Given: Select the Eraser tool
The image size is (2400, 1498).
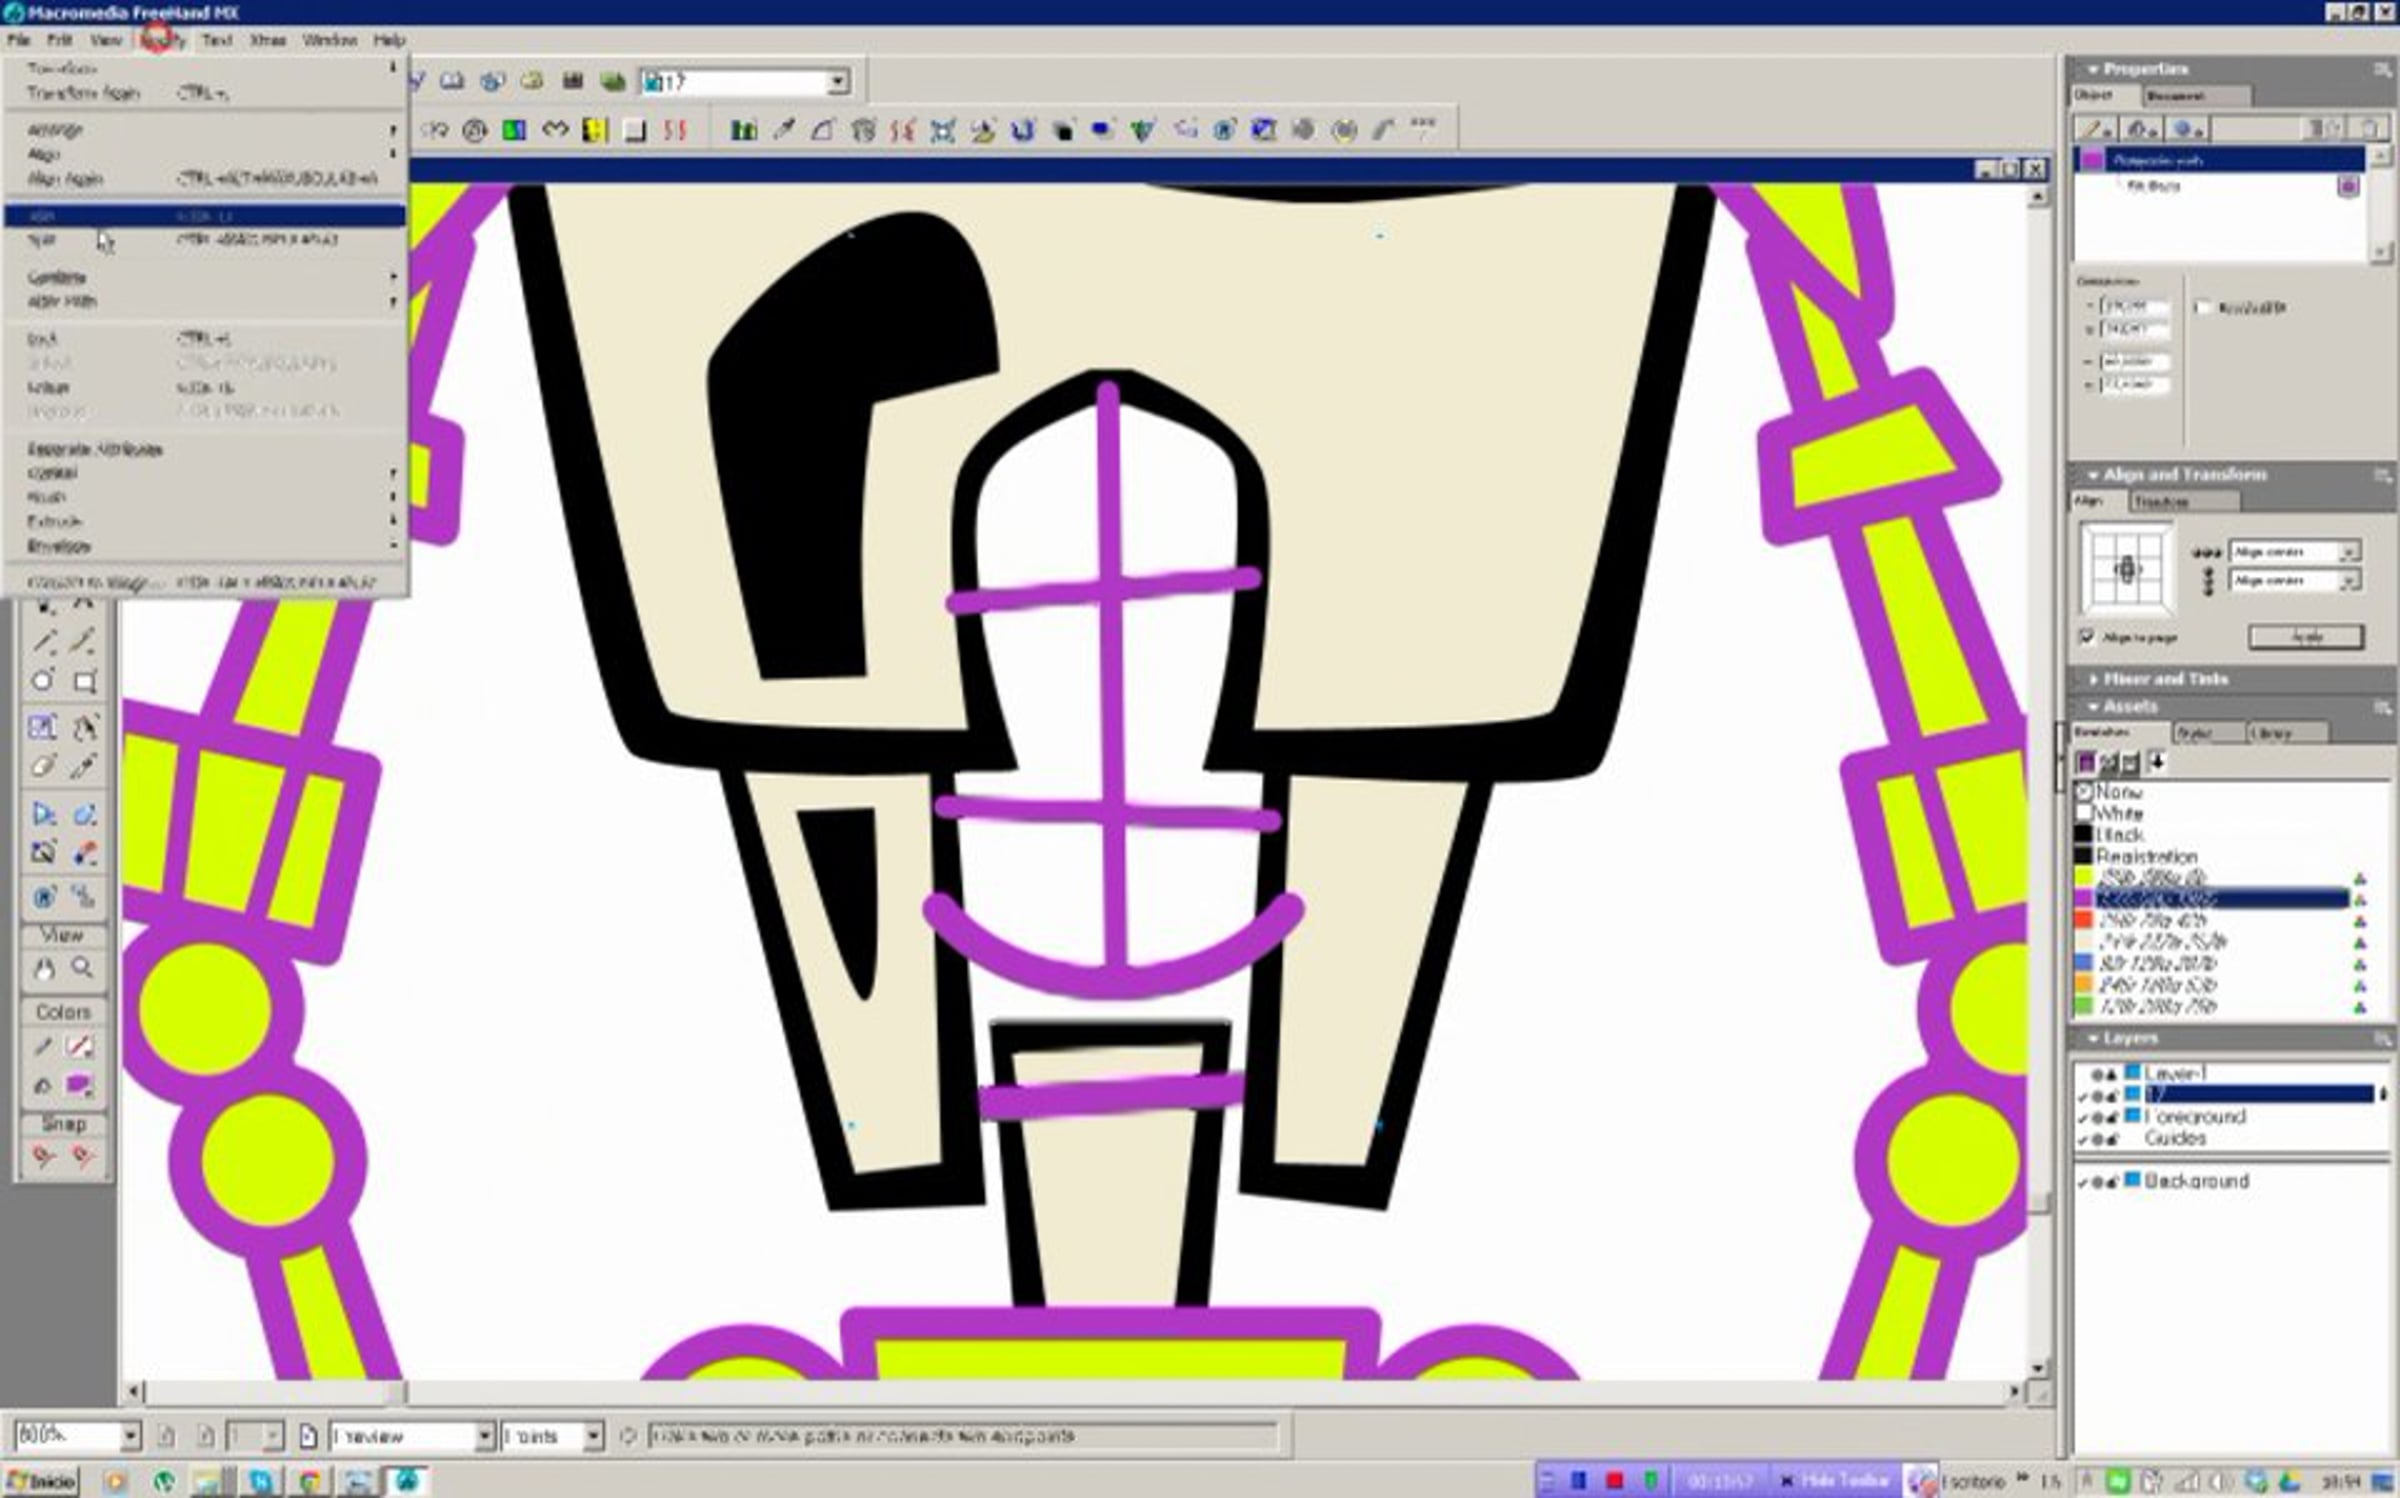Looking at the screenshot, I should [43, 766].
